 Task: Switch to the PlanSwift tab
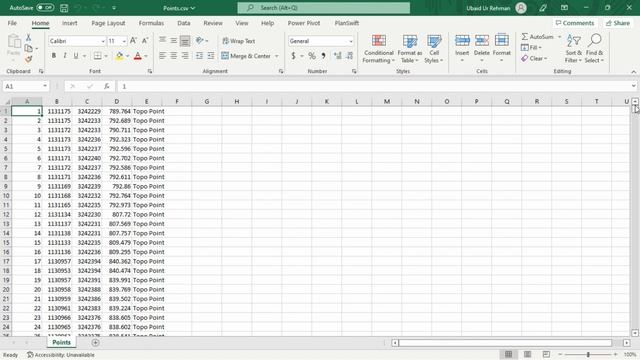coord(347,23)
